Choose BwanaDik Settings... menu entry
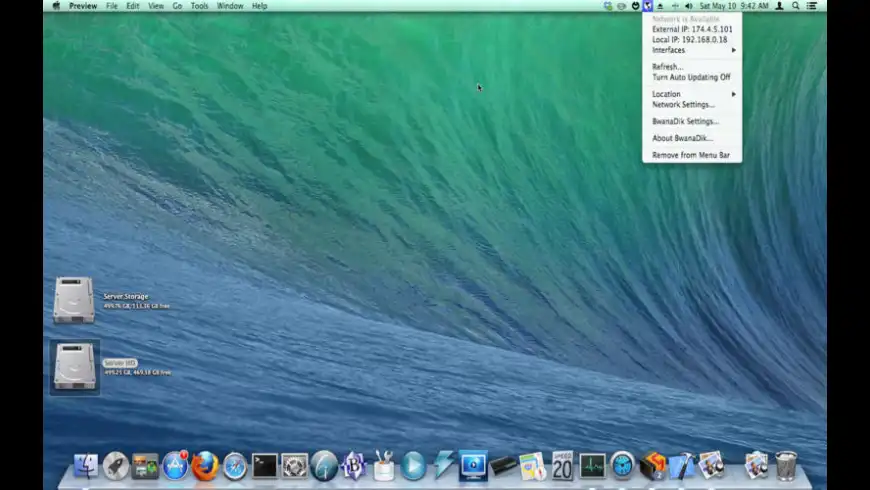Viewport: 870px width, 490px height. tap(685, 121)
